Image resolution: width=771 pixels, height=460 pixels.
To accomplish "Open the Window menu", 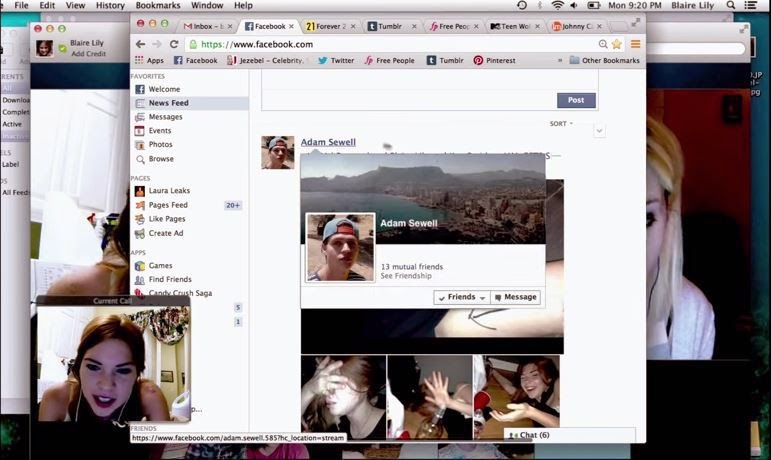I will point(207,5).
